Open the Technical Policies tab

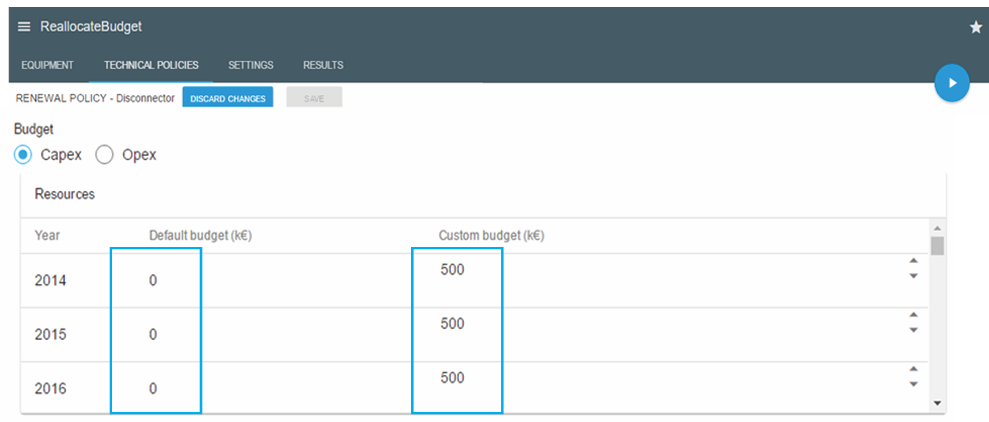(x=151, y=65)
